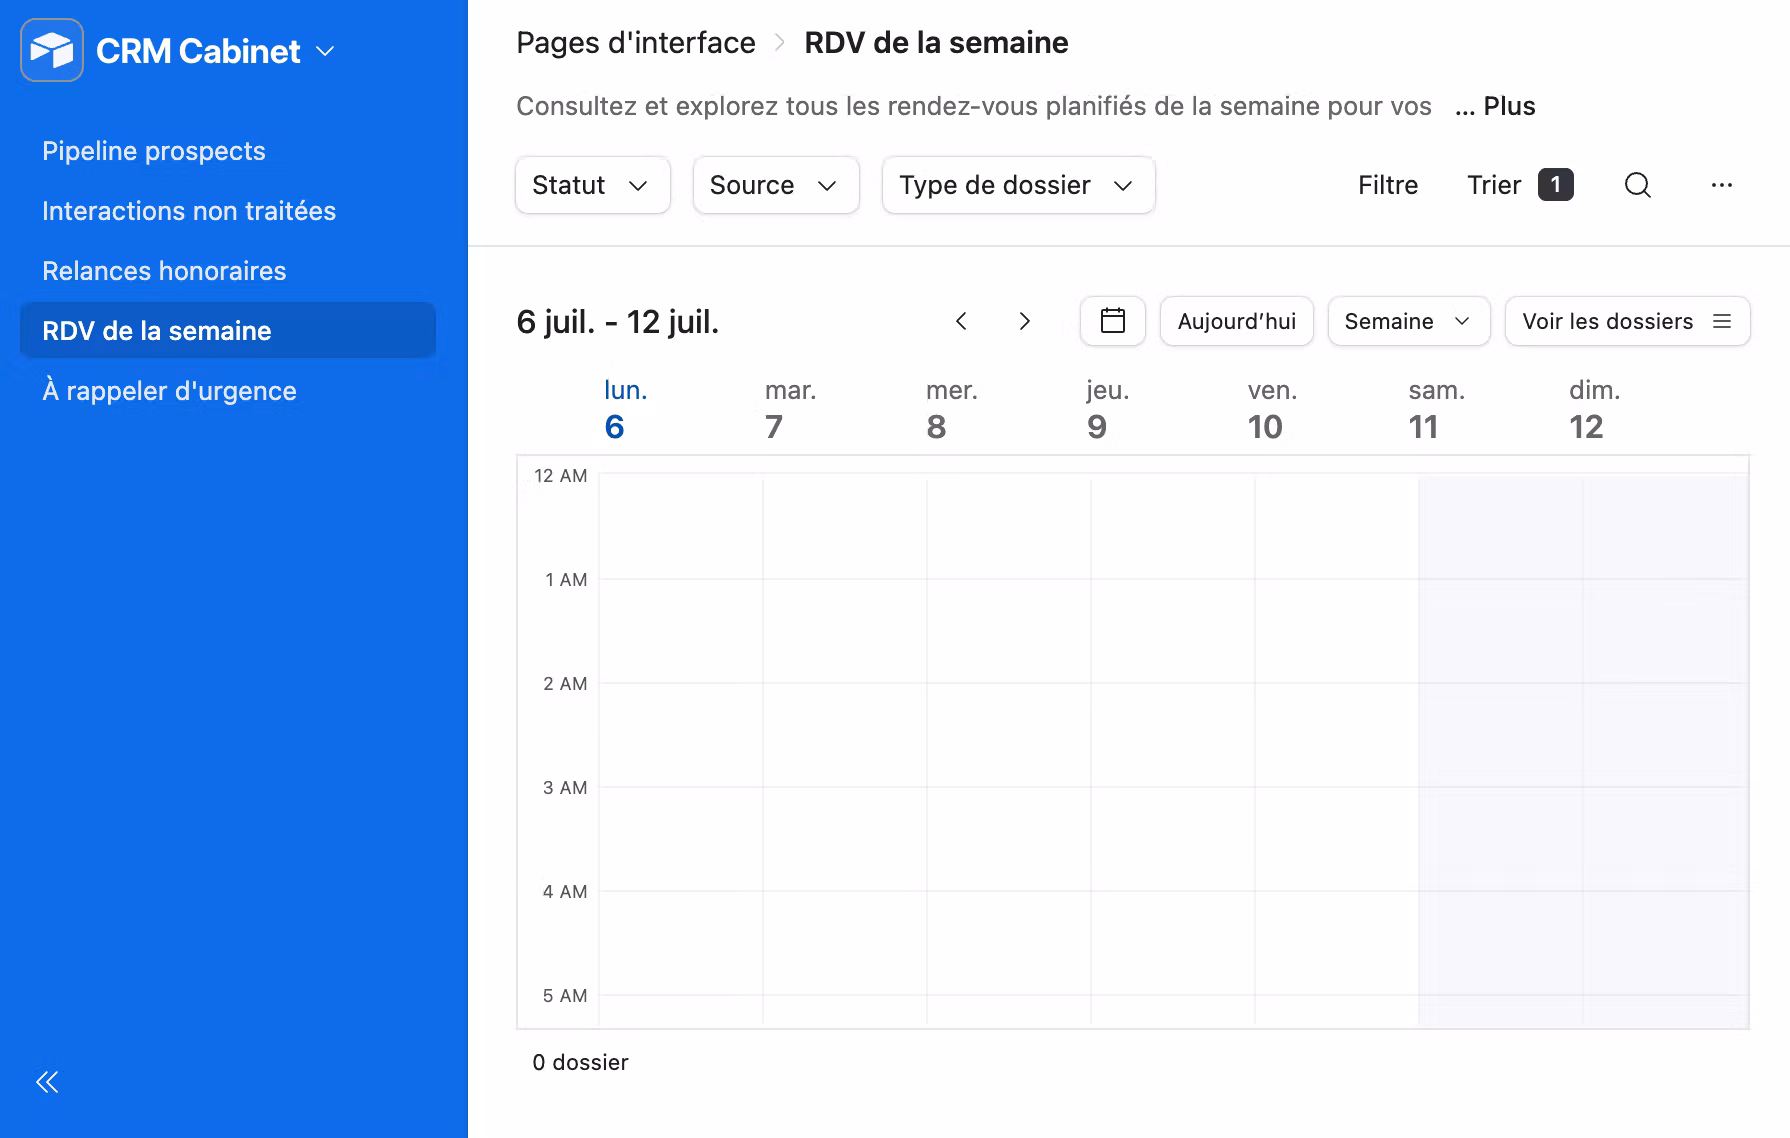Screen dimensions: 1790x1138
Task: Open the Semaine view selector
Action: point(1408,321)
